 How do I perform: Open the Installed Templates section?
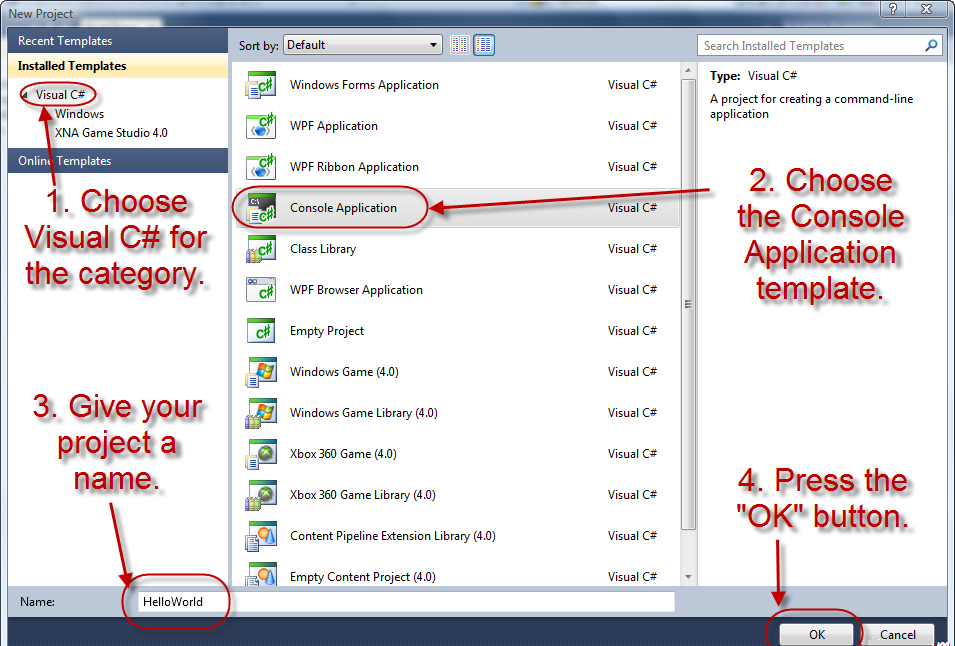[118, 66]
